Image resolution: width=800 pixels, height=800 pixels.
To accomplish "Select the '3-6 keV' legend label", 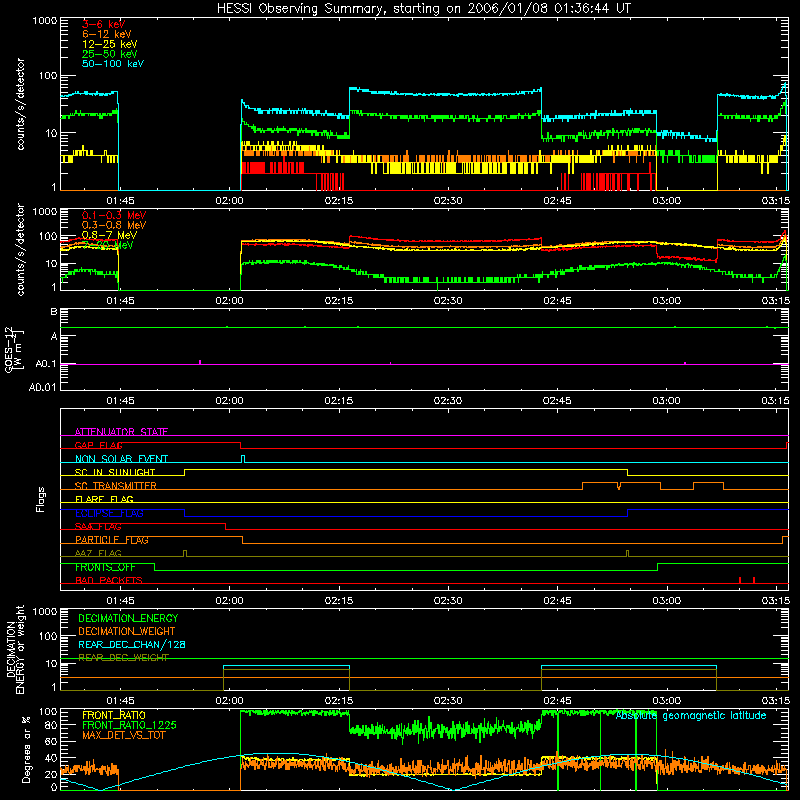I will [103, 24].
